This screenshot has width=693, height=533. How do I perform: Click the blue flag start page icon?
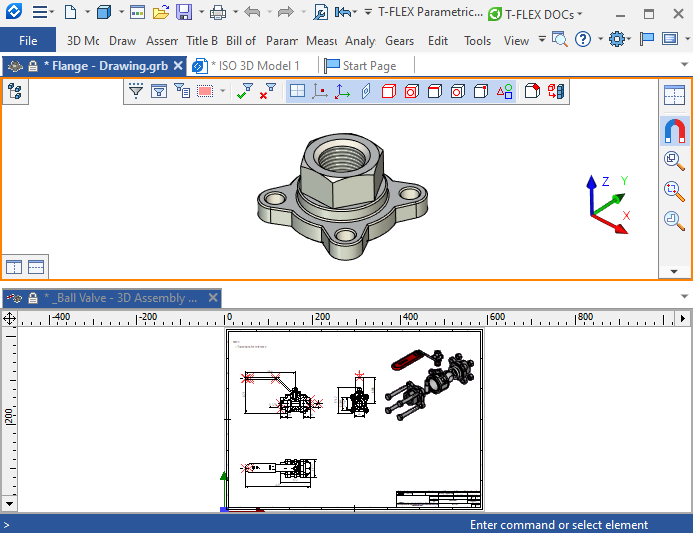pyautogui.click(x=647, y=39)
